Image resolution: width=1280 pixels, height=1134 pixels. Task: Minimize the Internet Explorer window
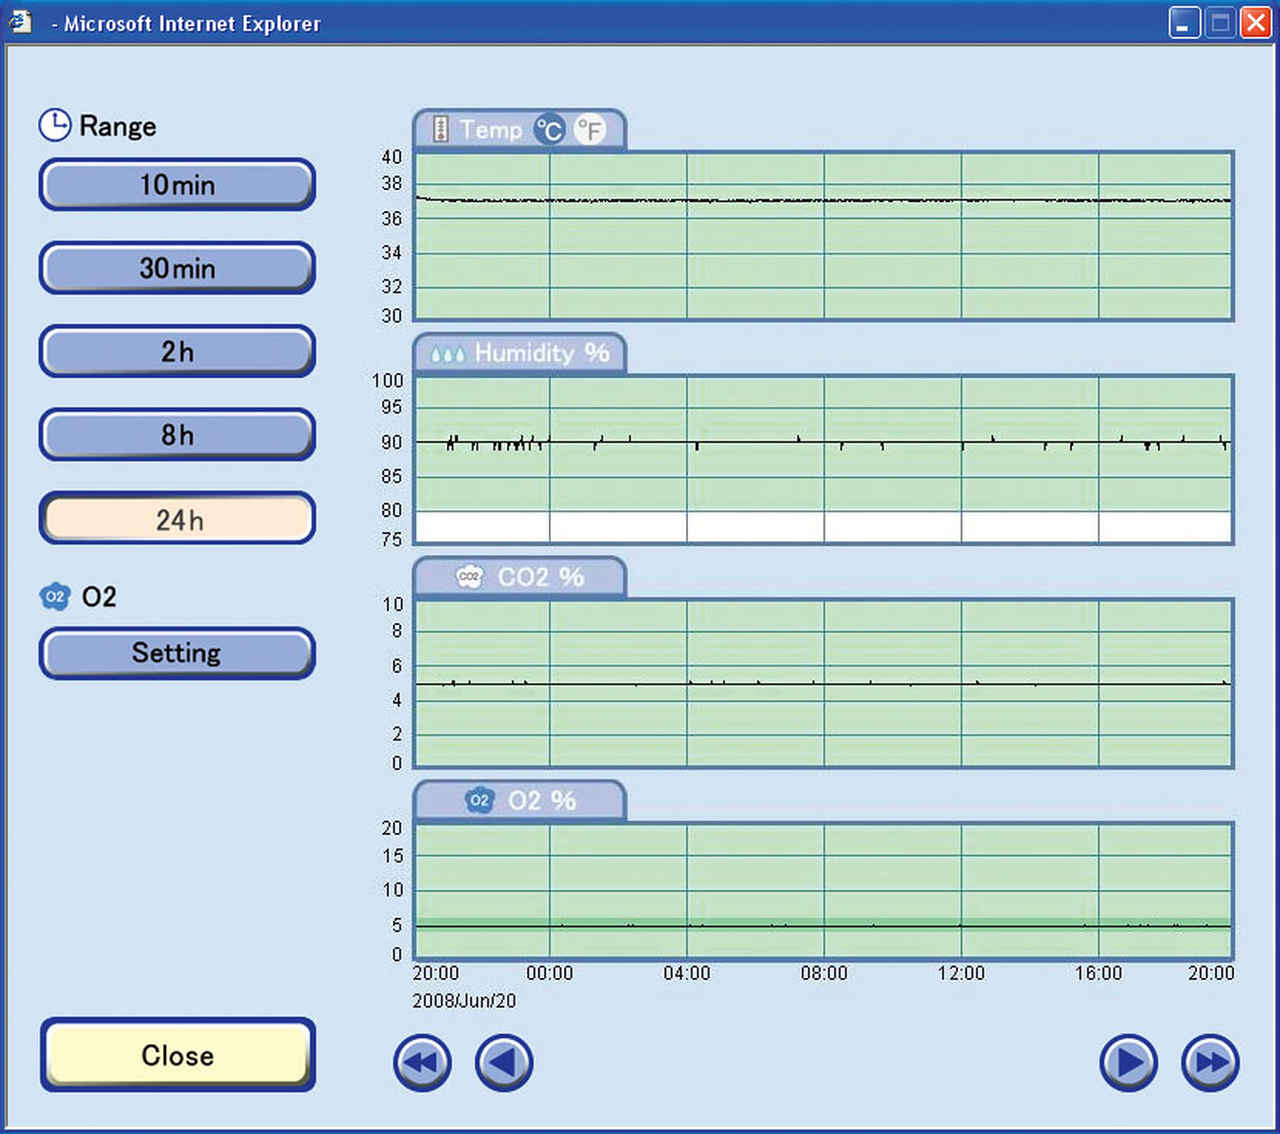point(1184,22)
